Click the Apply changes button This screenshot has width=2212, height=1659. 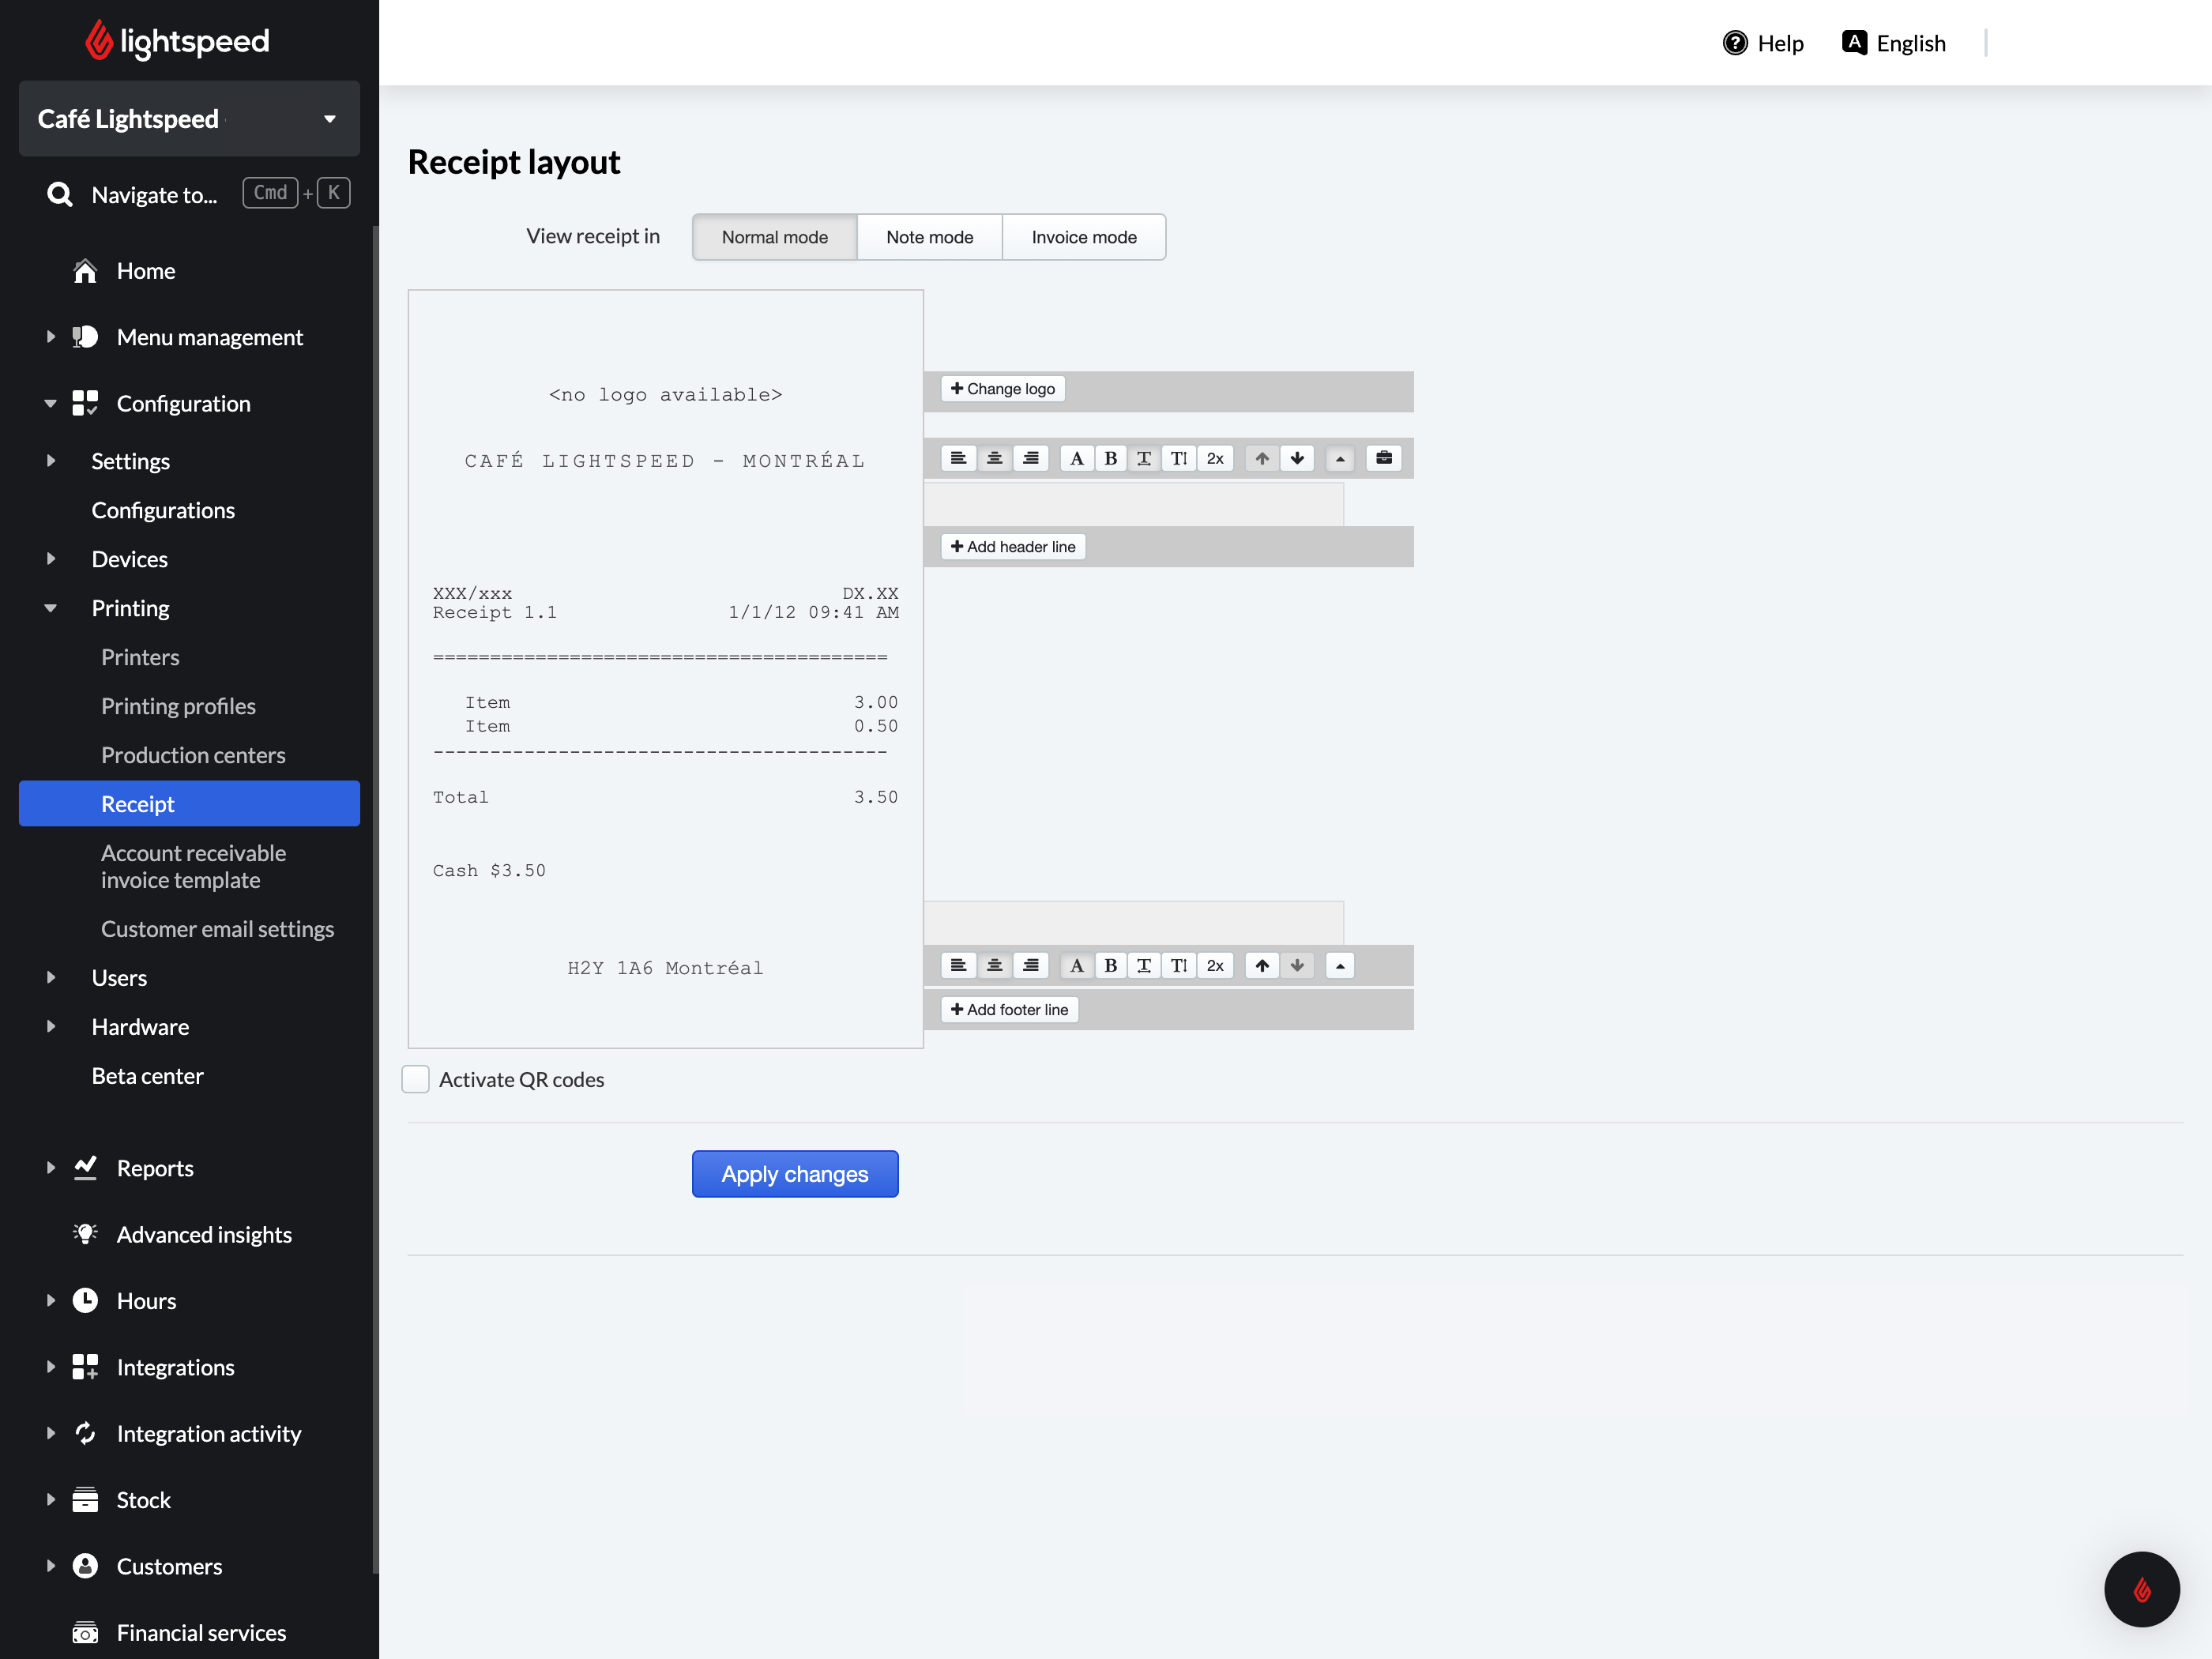click(795, 1174)
